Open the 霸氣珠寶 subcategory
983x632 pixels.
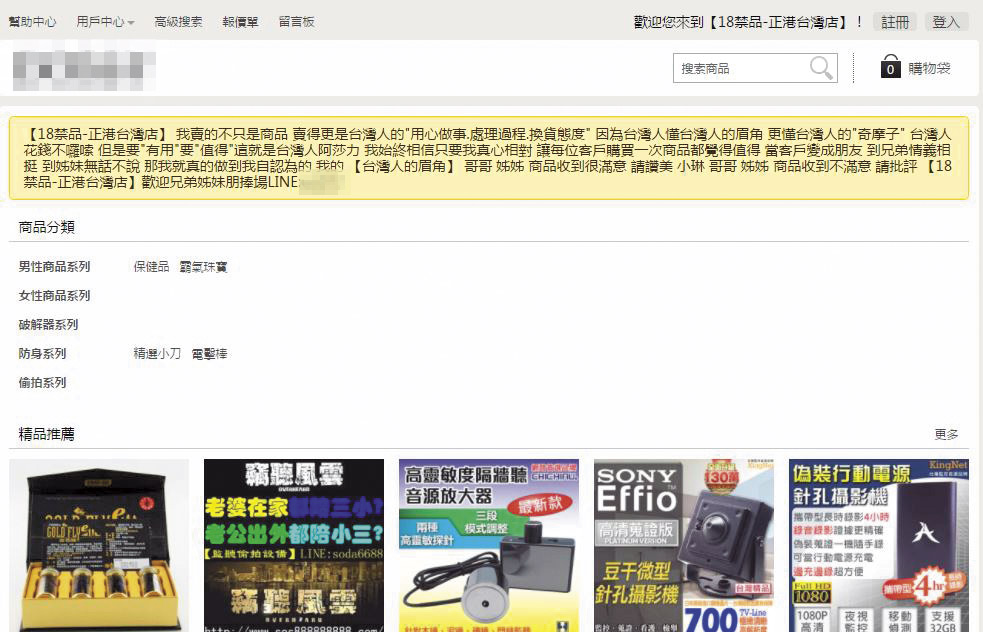coord(203,266)
